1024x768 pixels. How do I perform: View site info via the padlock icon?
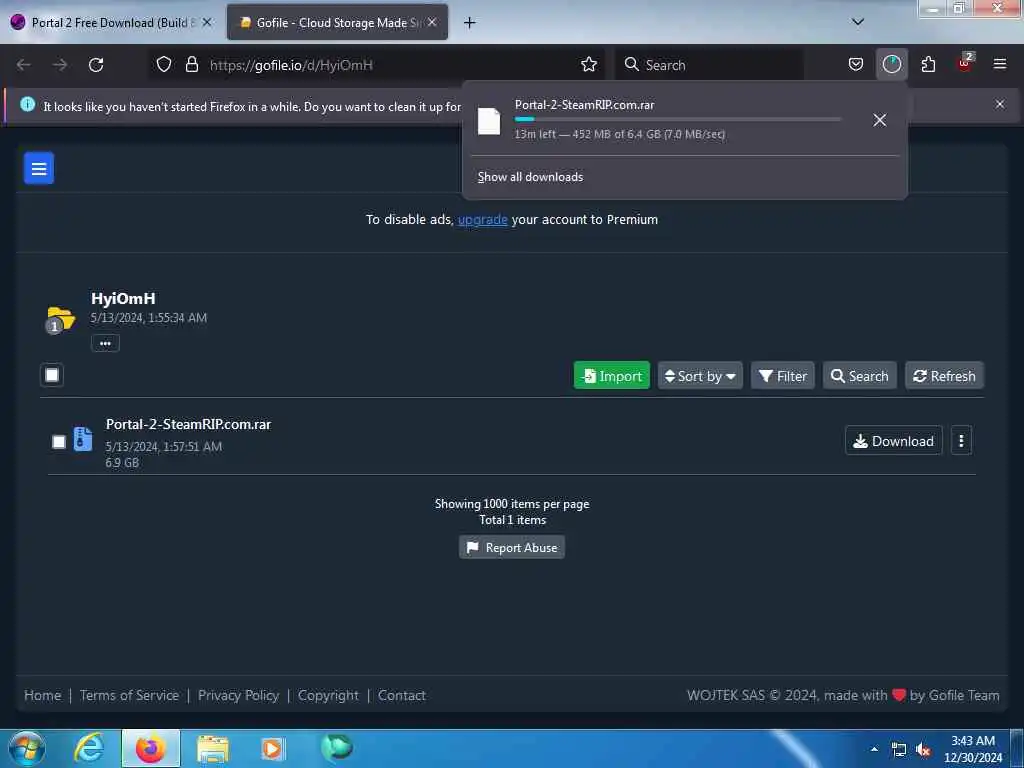pos(191,65)
